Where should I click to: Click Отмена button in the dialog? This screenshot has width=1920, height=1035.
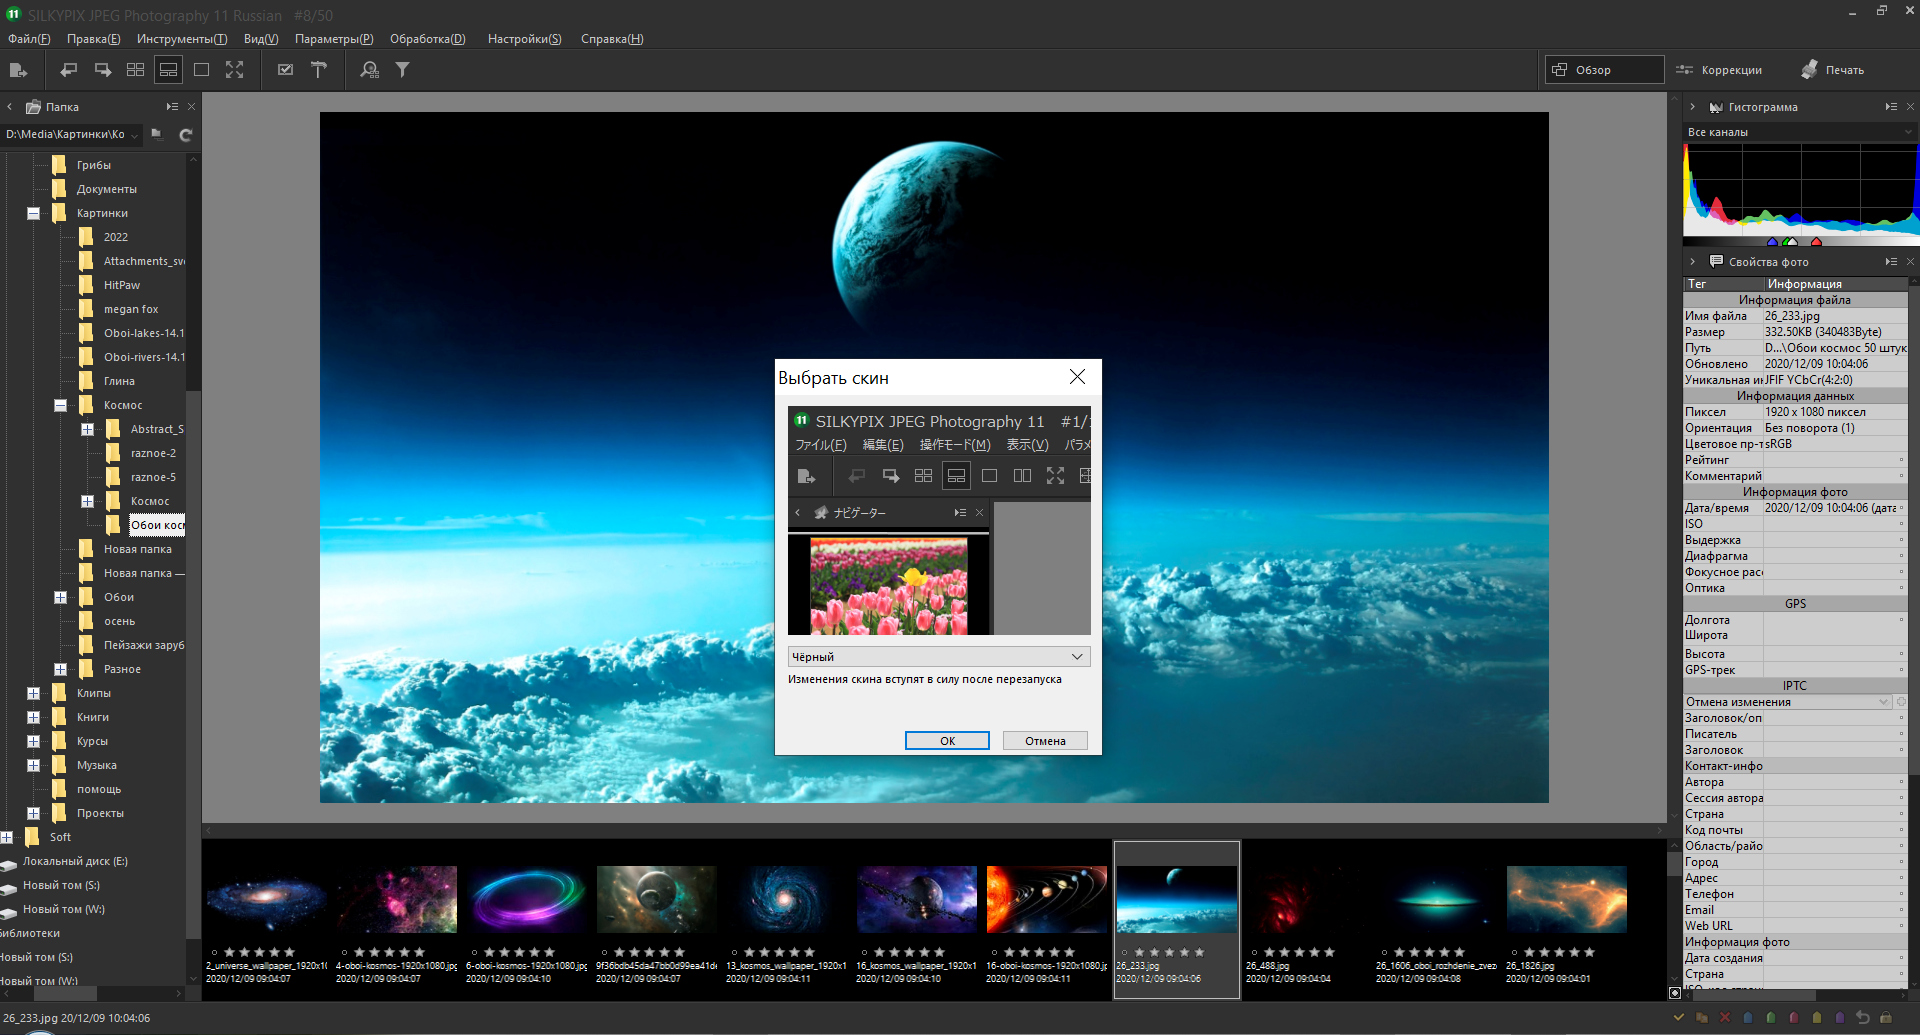(1044, 741)
